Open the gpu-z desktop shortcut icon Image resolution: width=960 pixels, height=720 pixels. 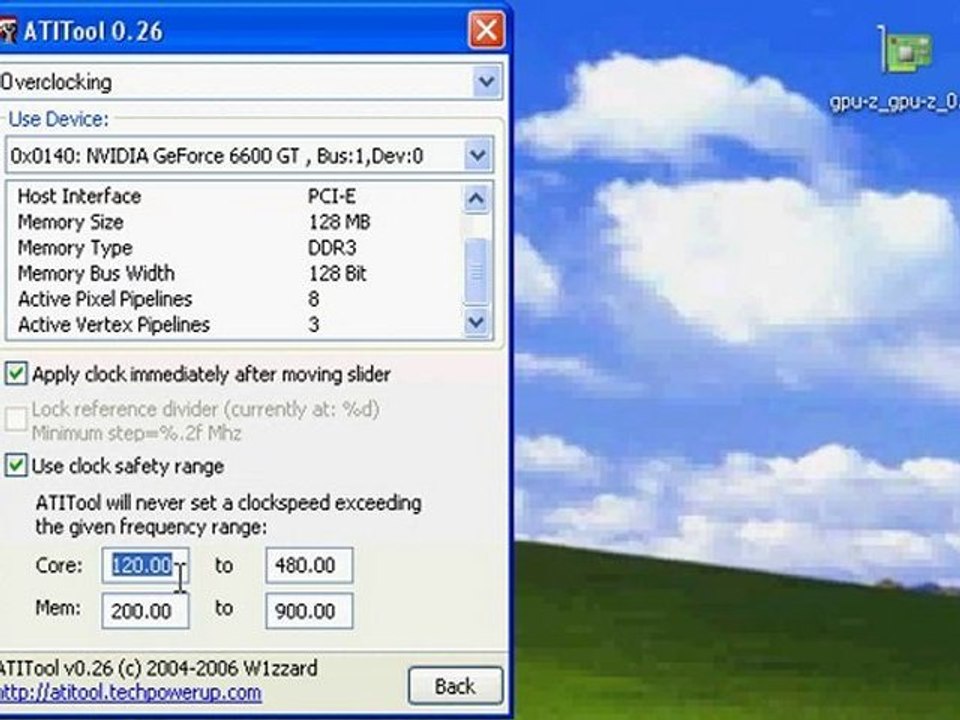pos(906,49)
